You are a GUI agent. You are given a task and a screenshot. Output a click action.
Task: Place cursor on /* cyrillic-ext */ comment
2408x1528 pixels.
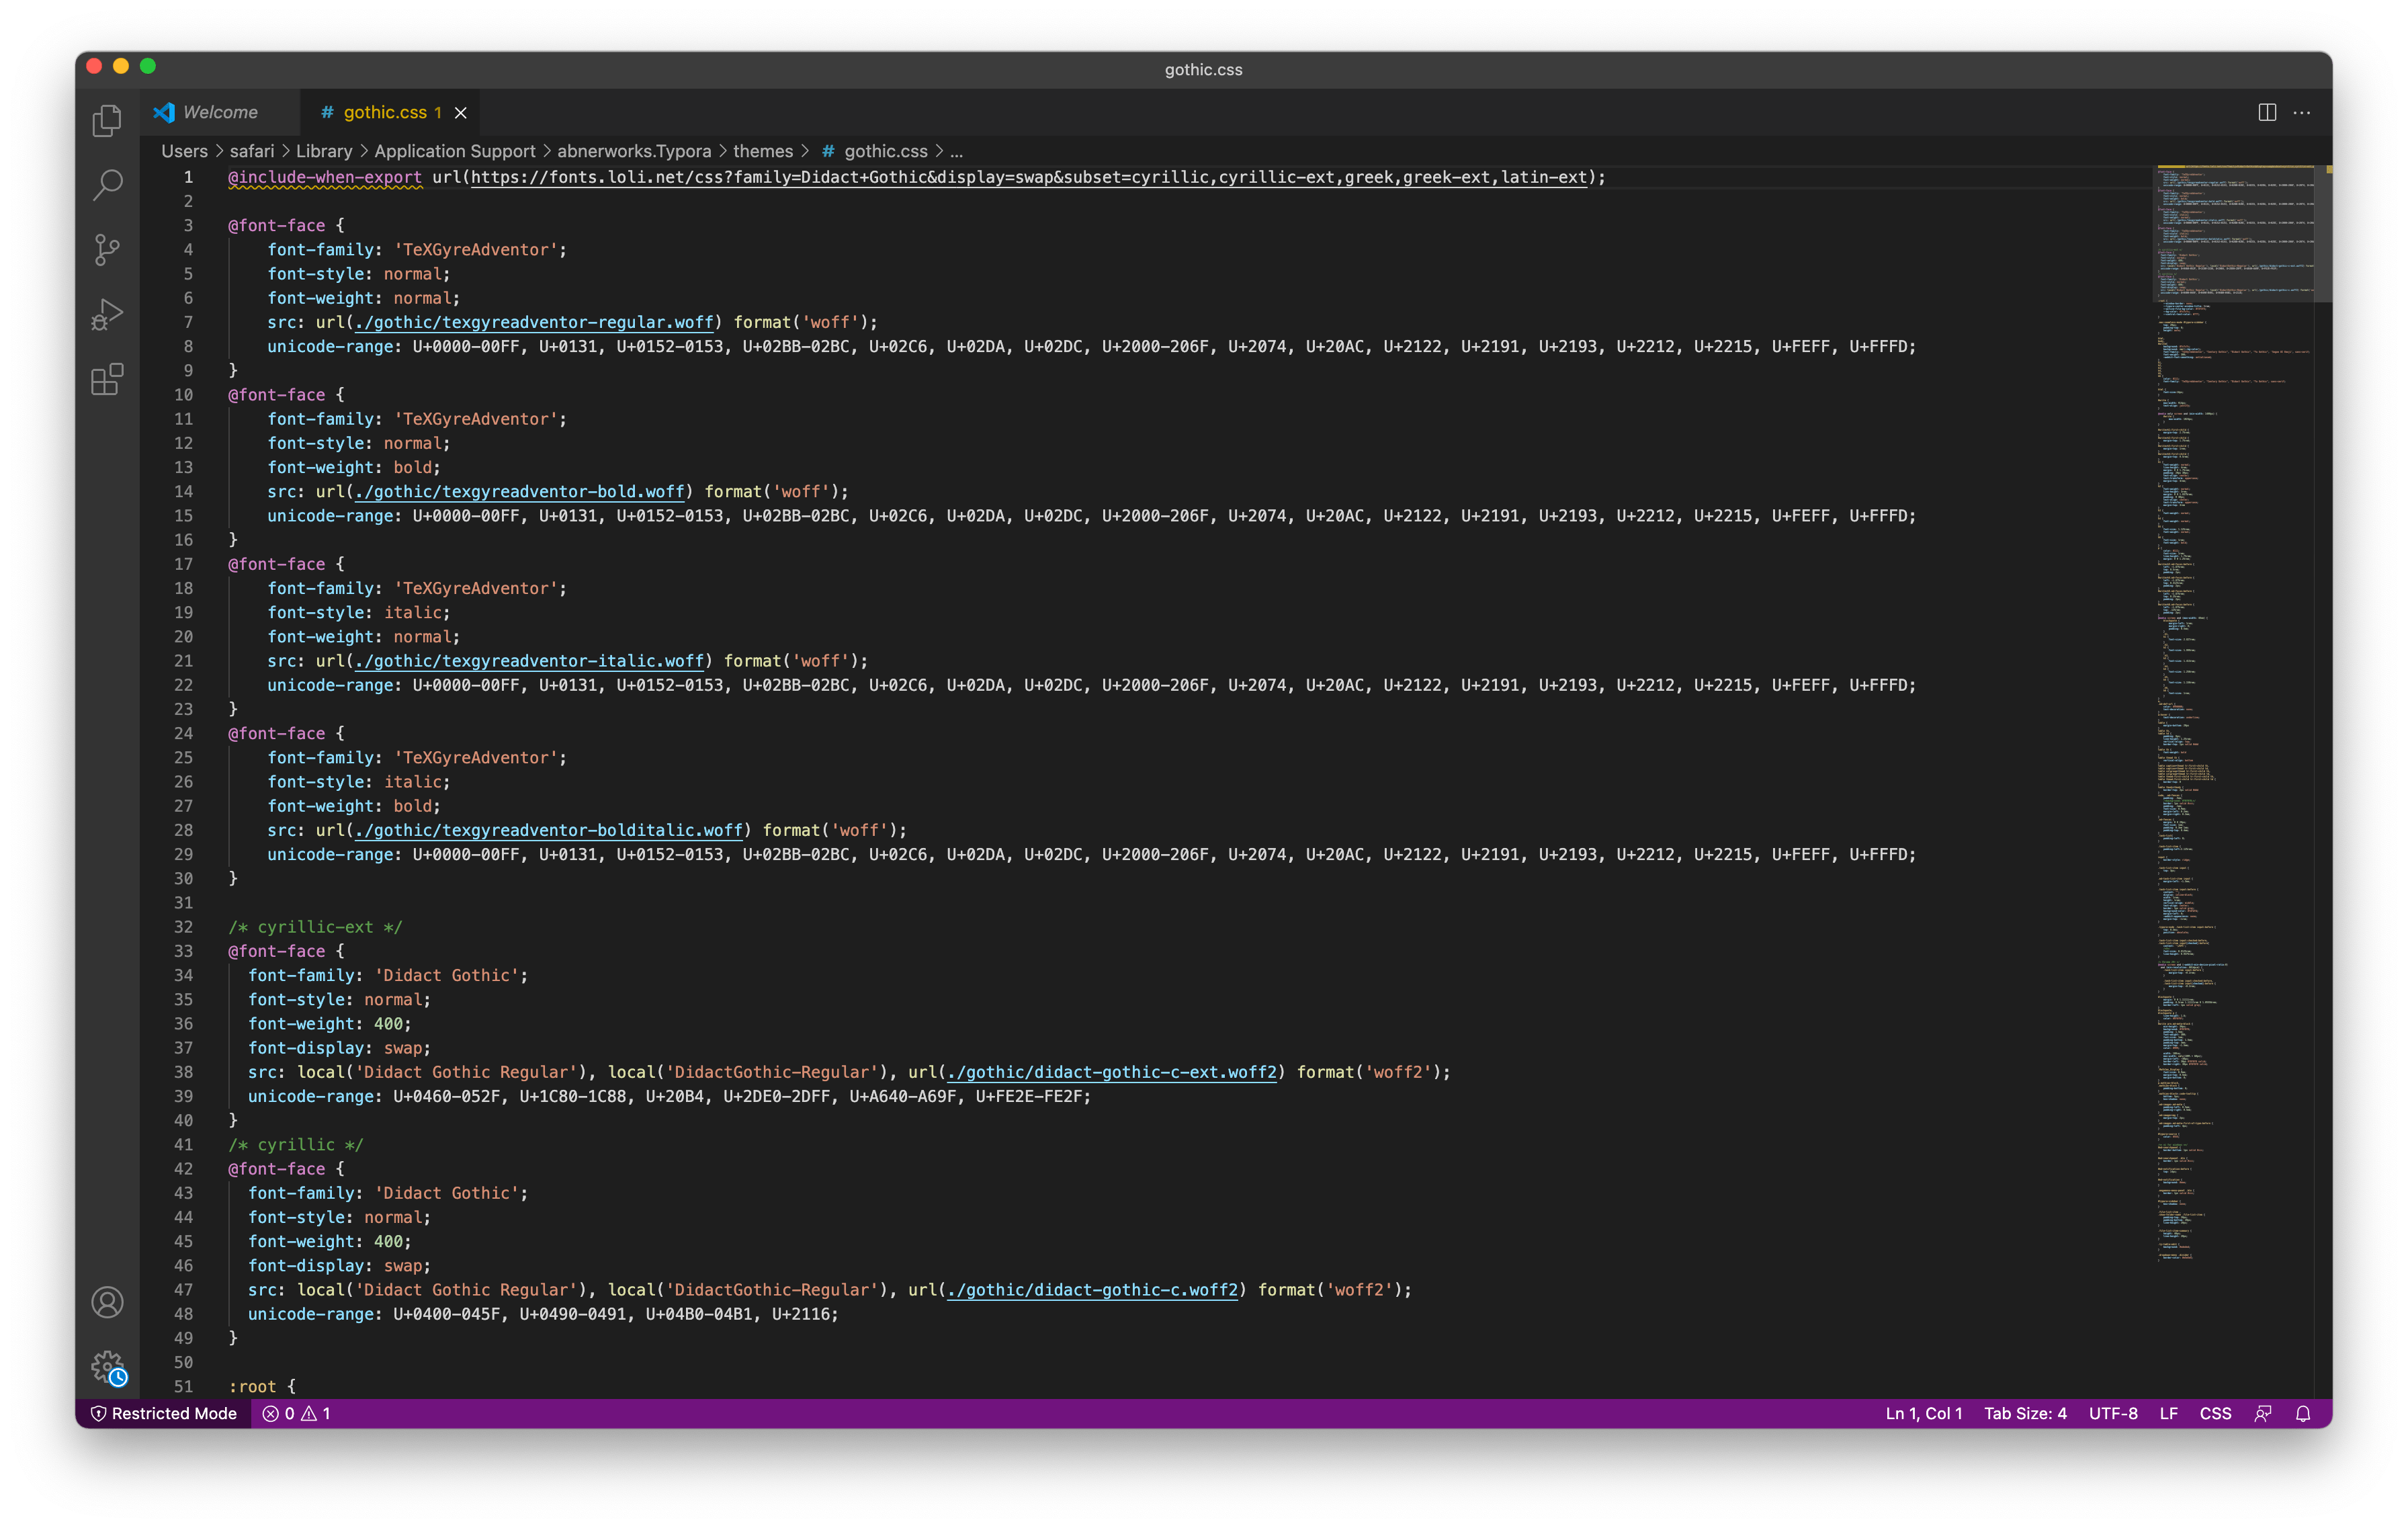click(316, 927)
